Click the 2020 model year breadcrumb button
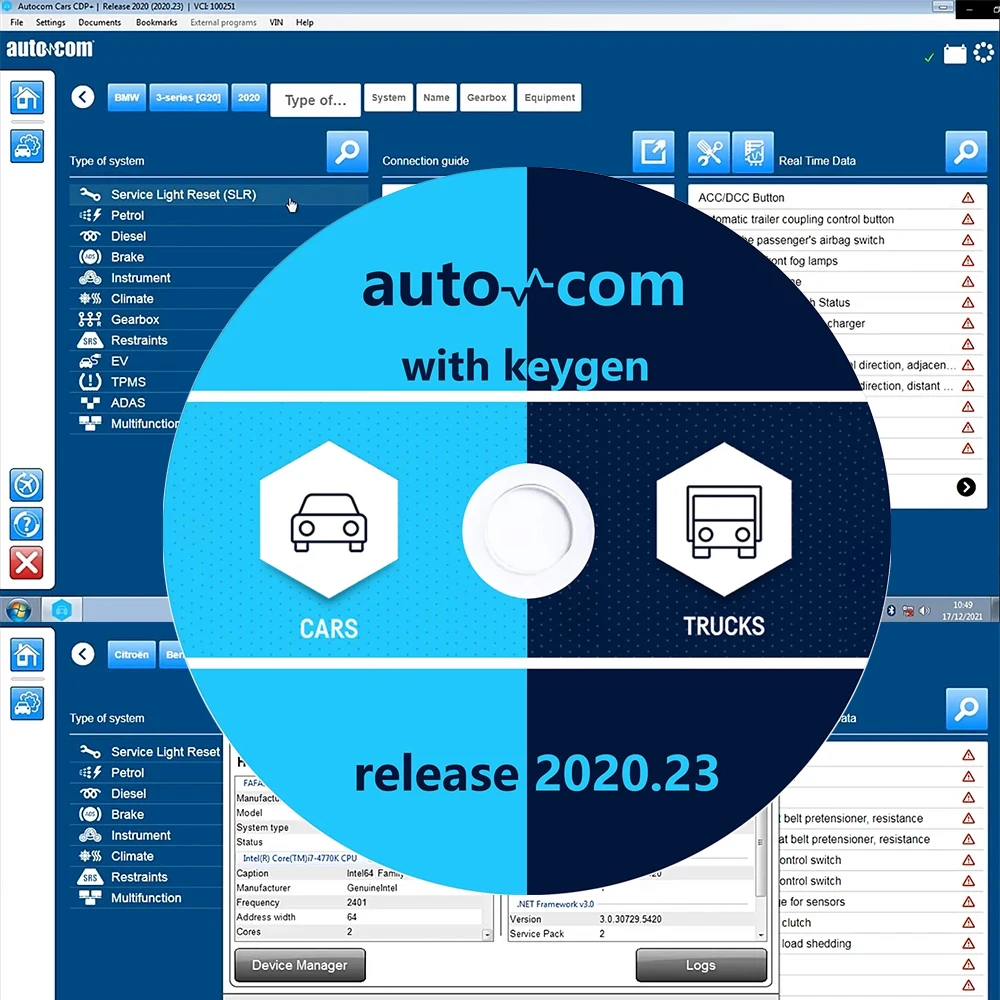Image resolution: width=1000 pixels, height=1000 pixels. pyautogui.click(x=249, y=98)
